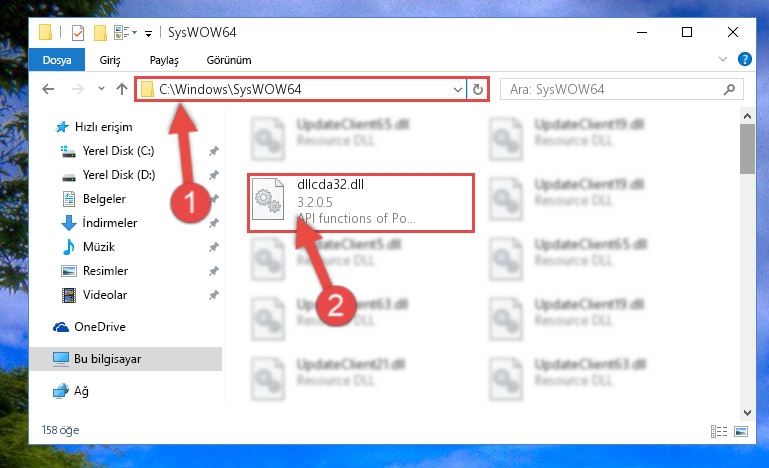Screen dimensions: 769x468
Task: Go up one folder level
Action: pos(122,89)
